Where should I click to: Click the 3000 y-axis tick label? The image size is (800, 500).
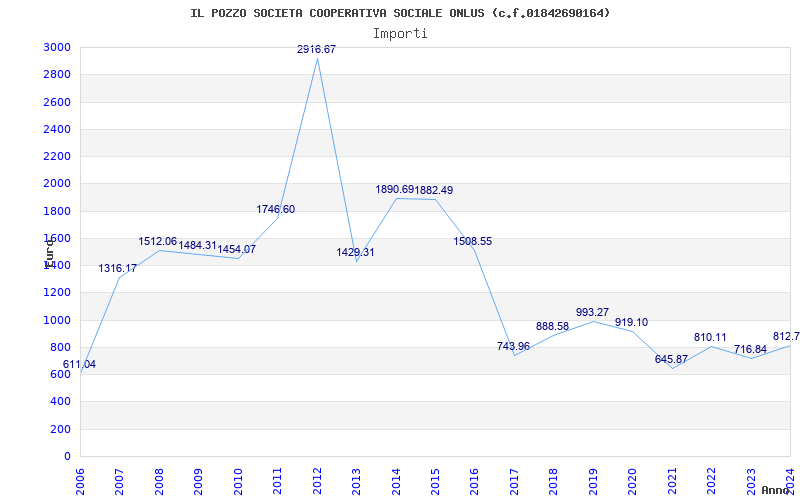click(x=57, y=47)
